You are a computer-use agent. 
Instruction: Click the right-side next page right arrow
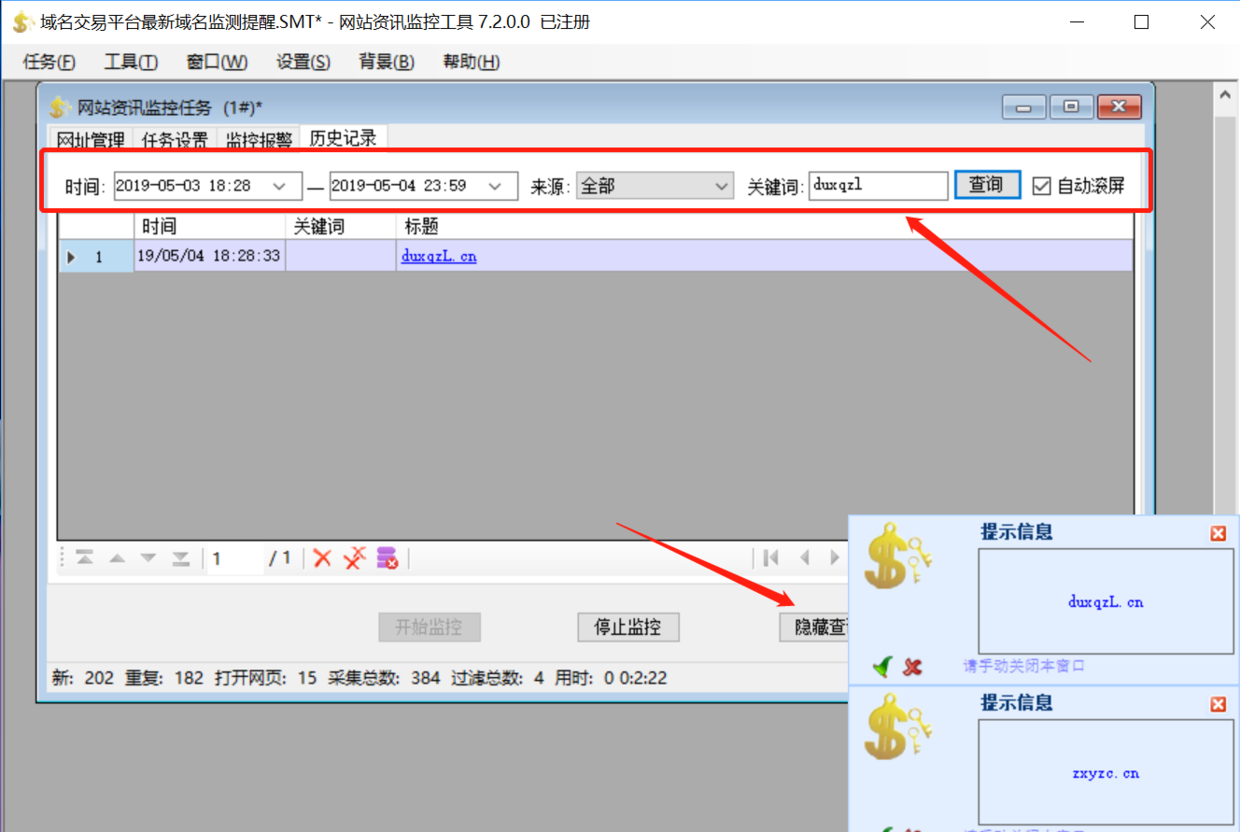[x=835, y=558]
